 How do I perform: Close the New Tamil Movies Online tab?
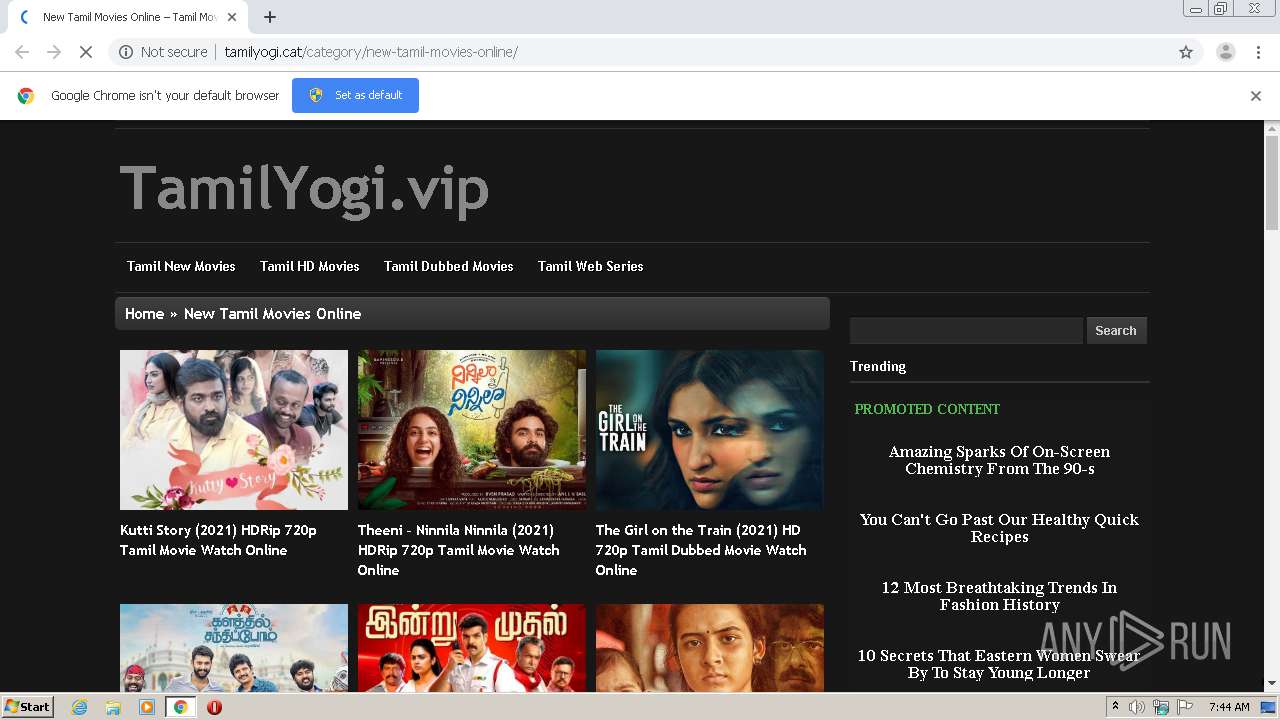pos(232,17)
